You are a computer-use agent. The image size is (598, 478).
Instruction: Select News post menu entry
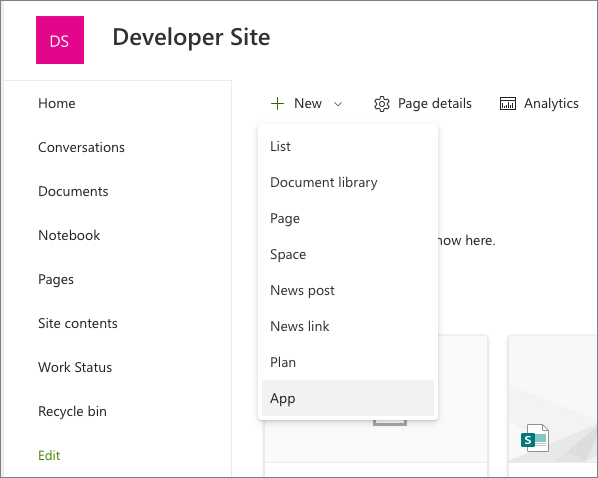tap(348, 290)
